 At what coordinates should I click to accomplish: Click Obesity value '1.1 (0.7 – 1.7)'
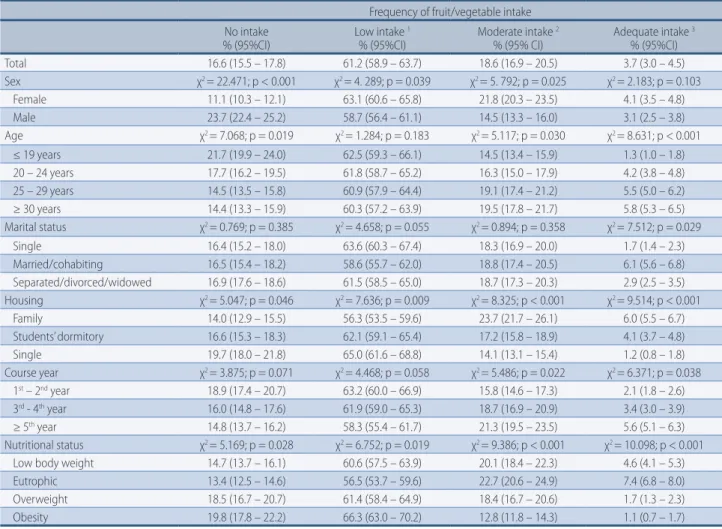click(x=654, y=517)
